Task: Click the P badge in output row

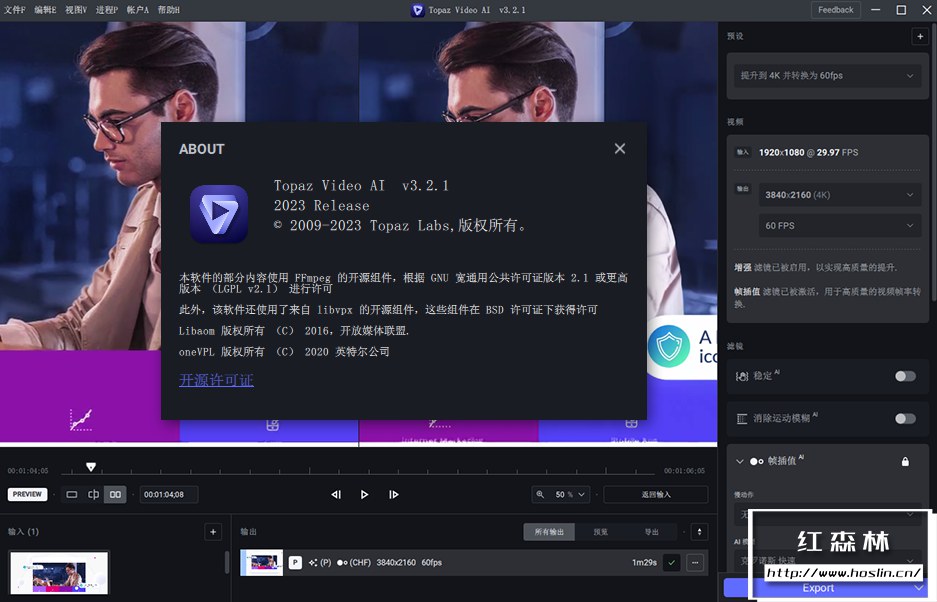Action: 295,563
